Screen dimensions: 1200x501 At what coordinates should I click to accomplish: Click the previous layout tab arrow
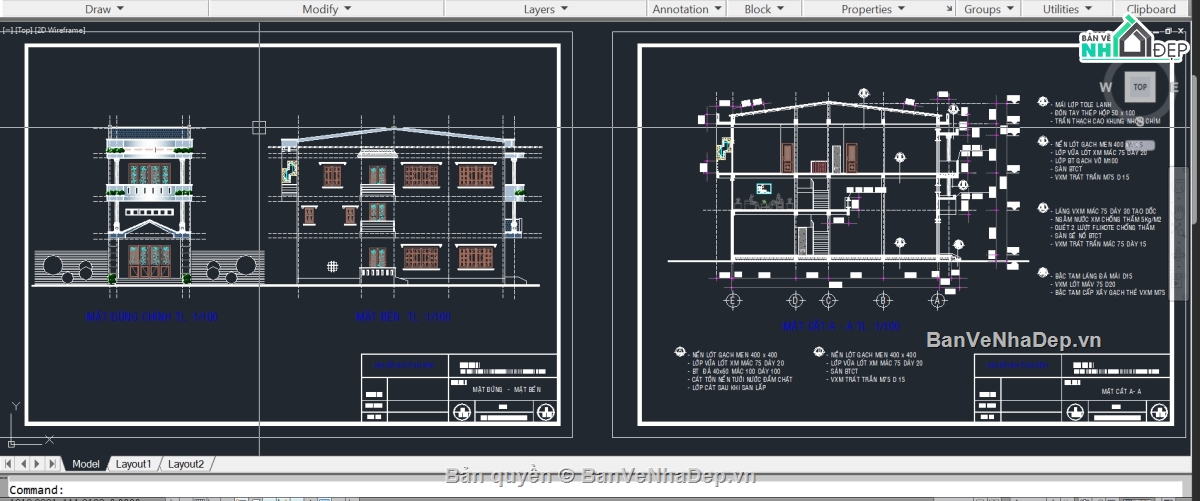[x=24, y=464]
